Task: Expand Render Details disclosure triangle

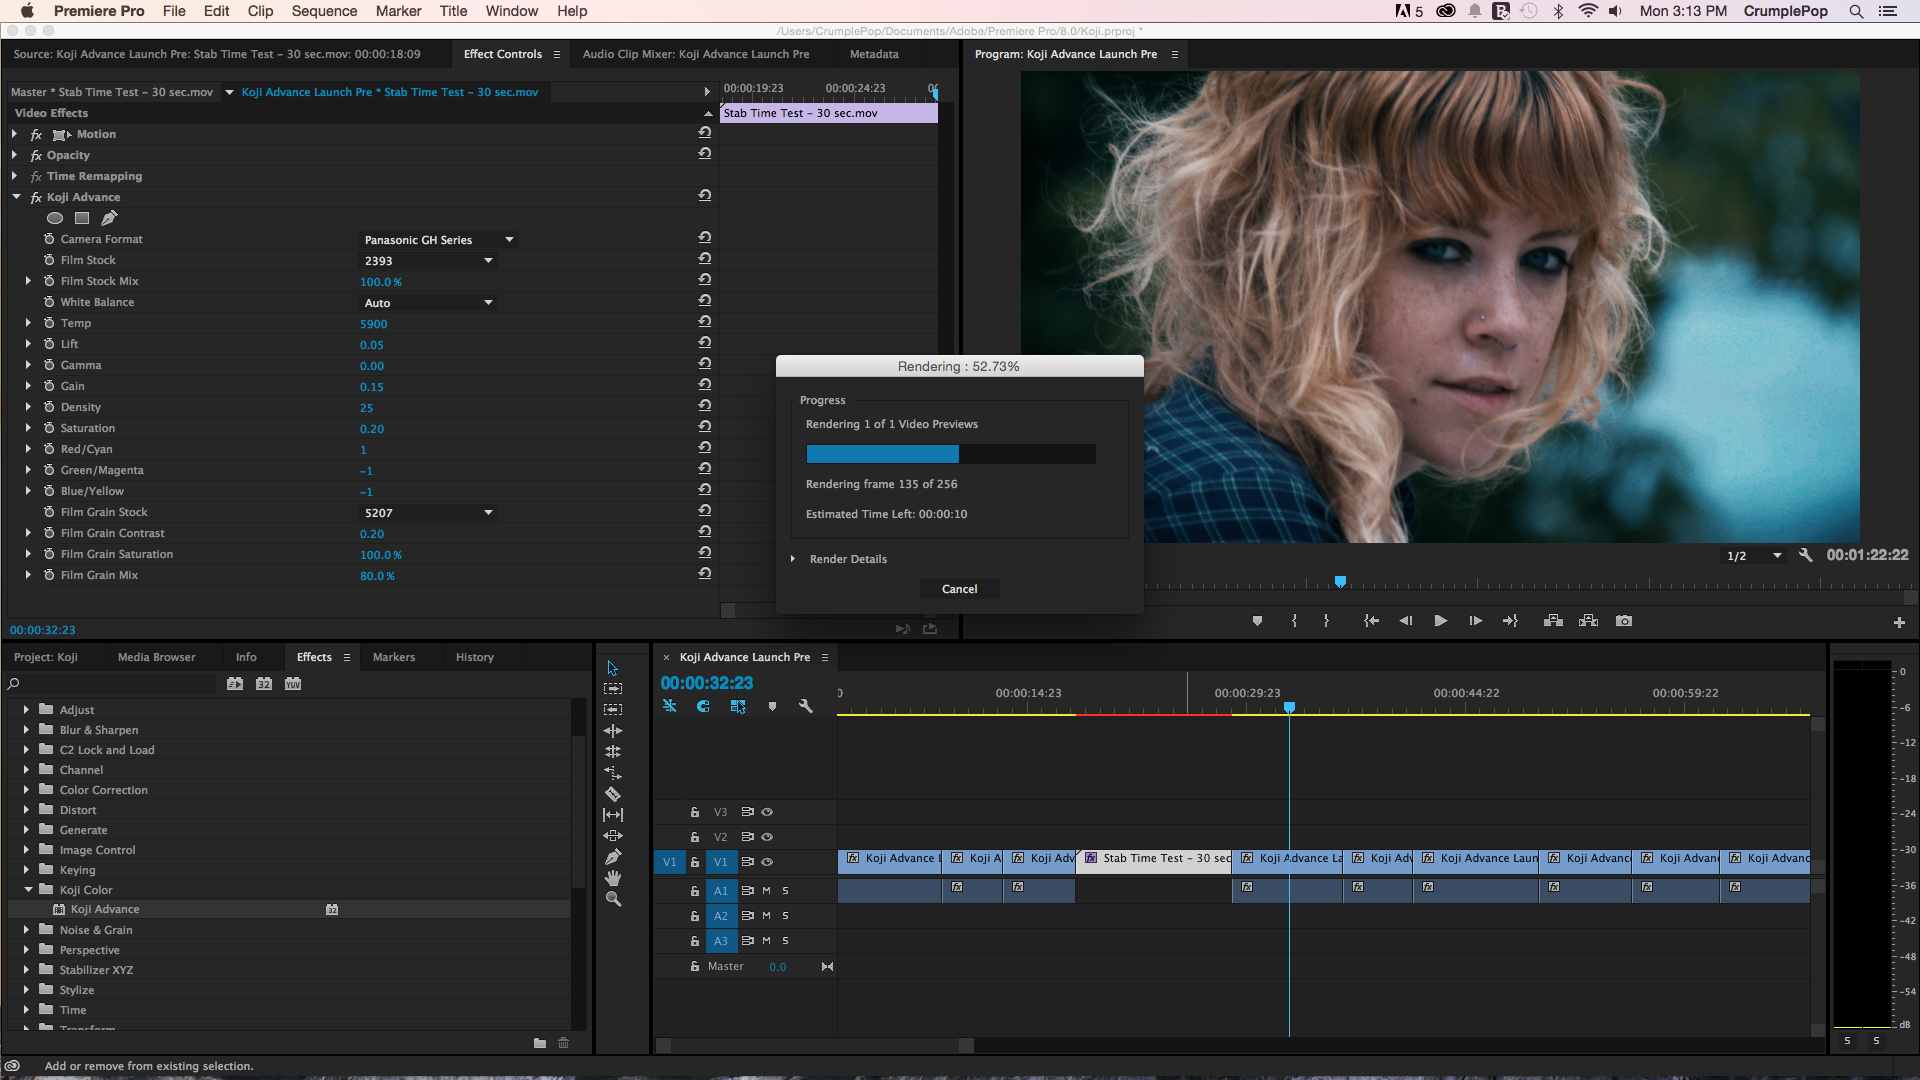Action: pyautogui.click(x=793, y=559)
